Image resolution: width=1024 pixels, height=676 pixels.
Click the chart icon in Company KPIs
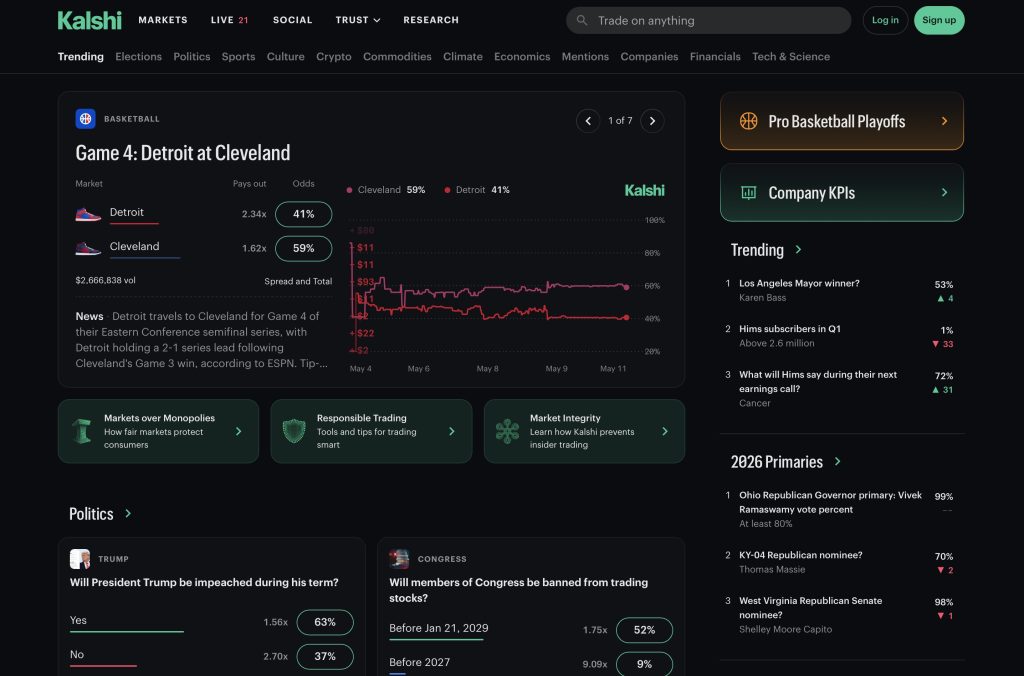pos(748,193)
